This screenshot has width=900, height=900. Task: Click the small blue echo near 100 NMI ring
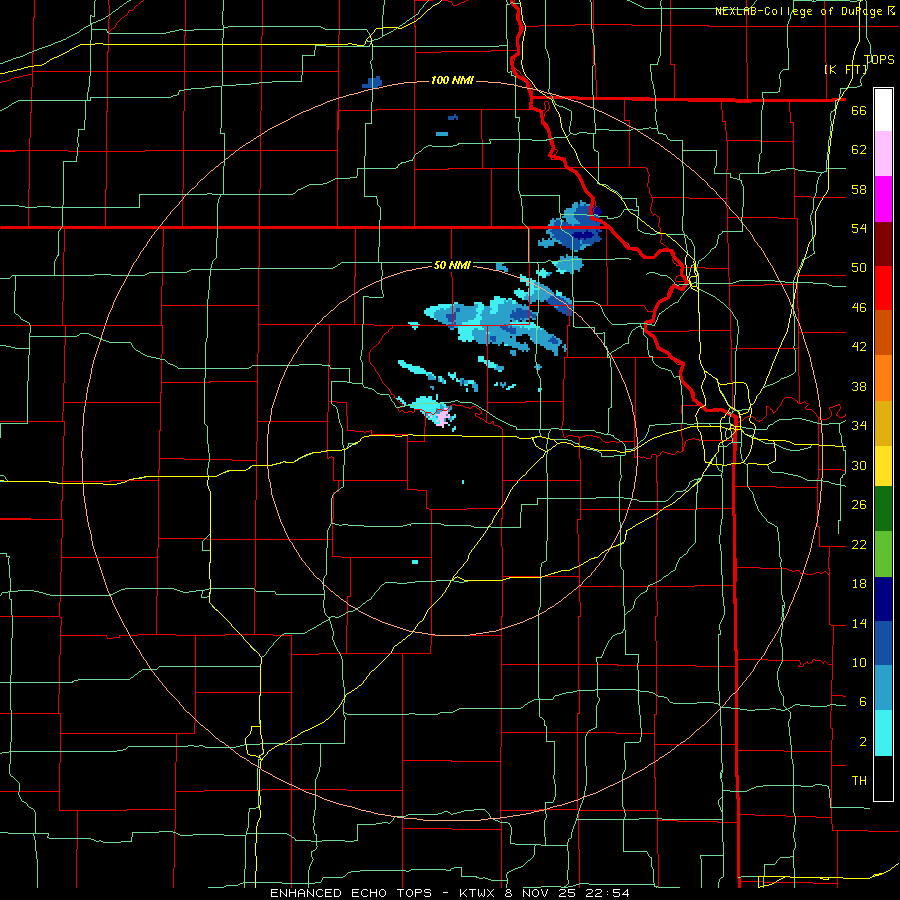373,83
